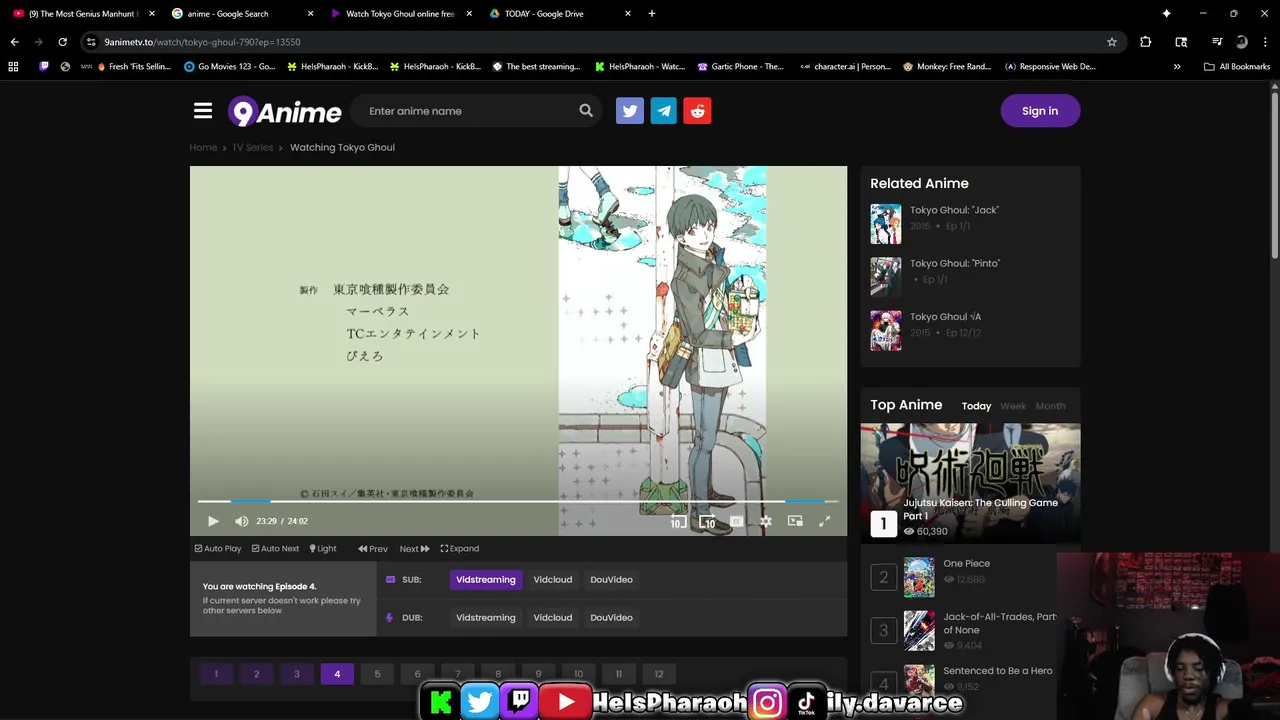
Task: Click the Gemini sparkle icon in title bar
Action: point(1166,13)
